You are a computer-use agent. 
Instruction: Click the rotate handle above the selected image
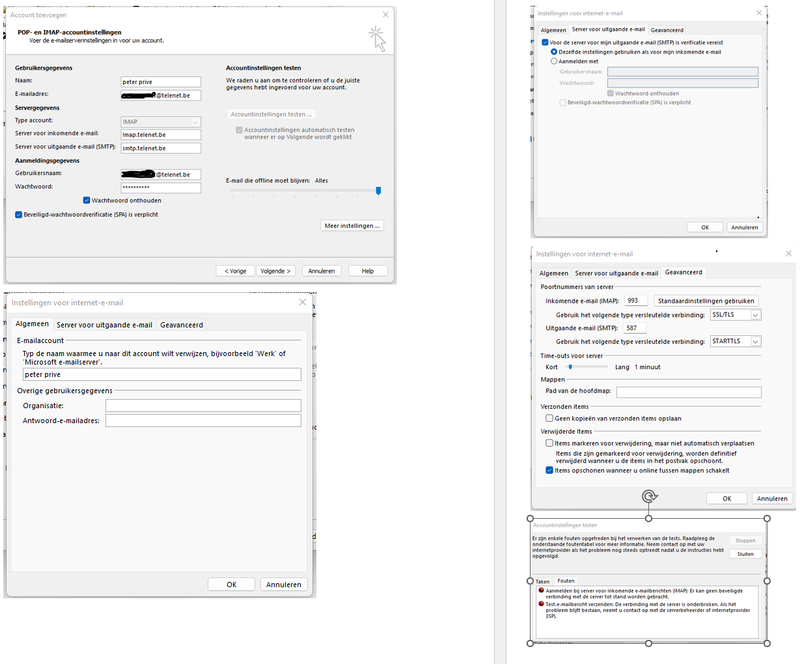click(649, 496)
